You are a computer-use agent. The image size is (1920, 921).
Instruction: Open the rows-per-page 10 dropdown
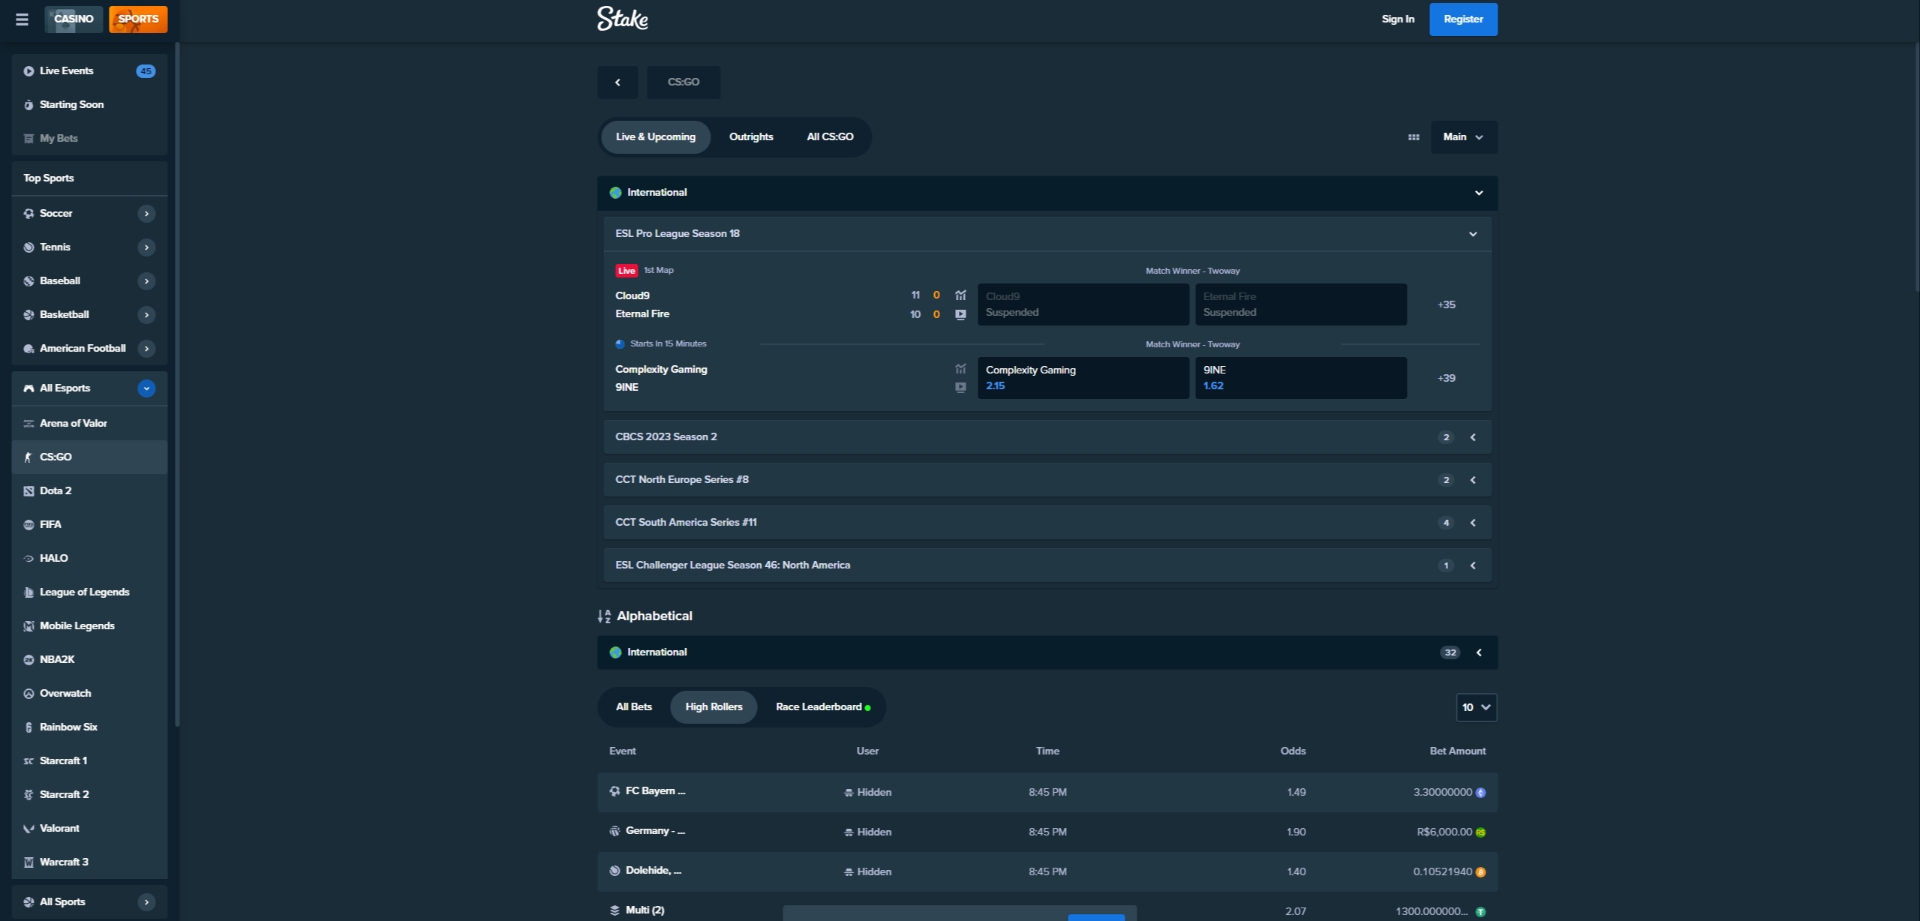click(x=1476, y=707)
